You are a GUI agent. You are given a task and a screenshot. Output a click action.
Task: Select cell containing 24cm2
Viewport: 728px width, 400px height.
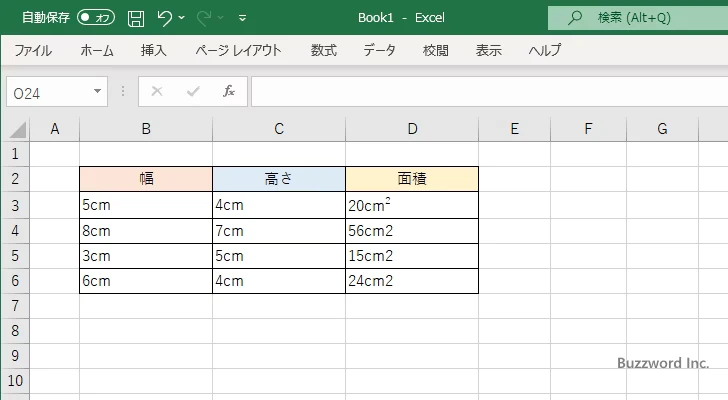pyautogui.click(x=412, y=281)
